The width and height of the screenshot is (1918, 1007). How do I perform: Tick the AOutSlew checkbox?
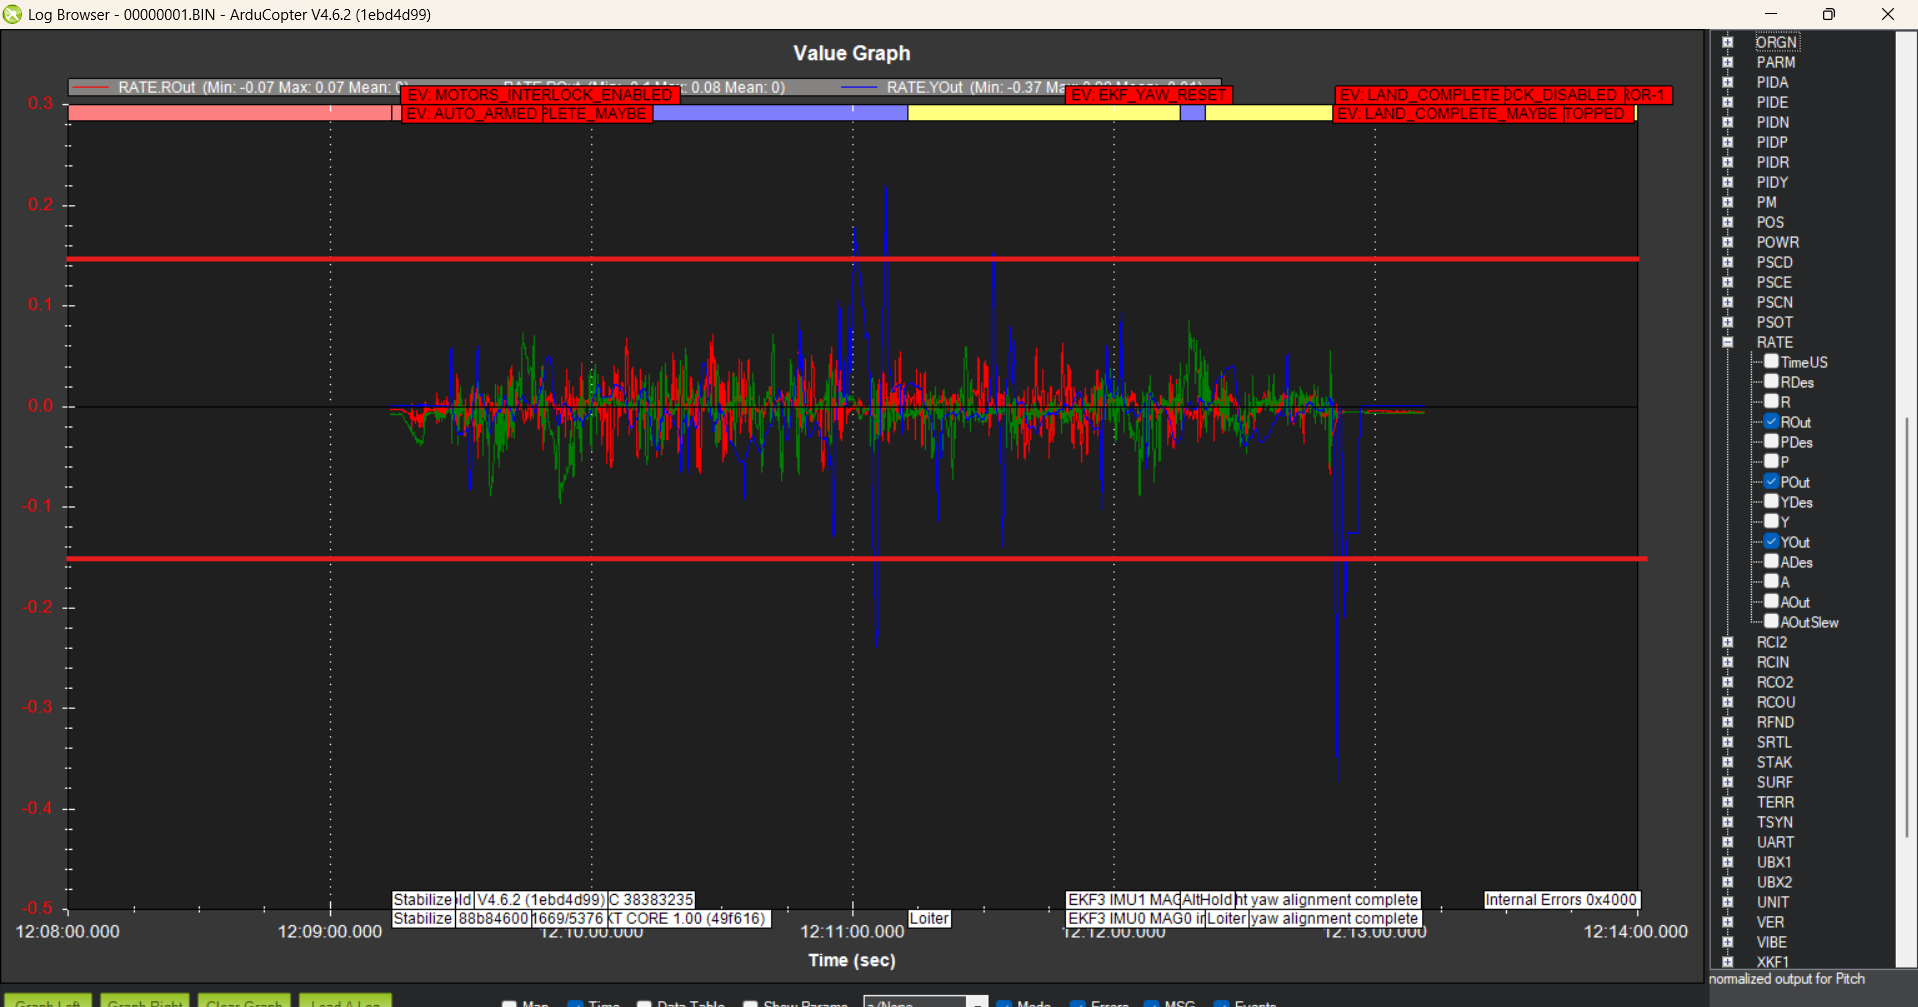pos(1771,622)
